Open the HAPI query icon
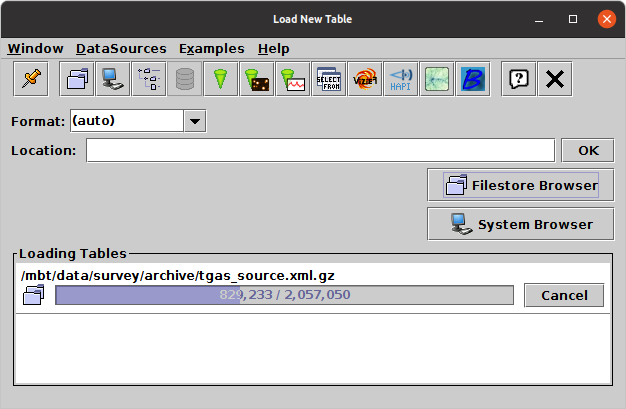626x409 pixels. [400, 79]
